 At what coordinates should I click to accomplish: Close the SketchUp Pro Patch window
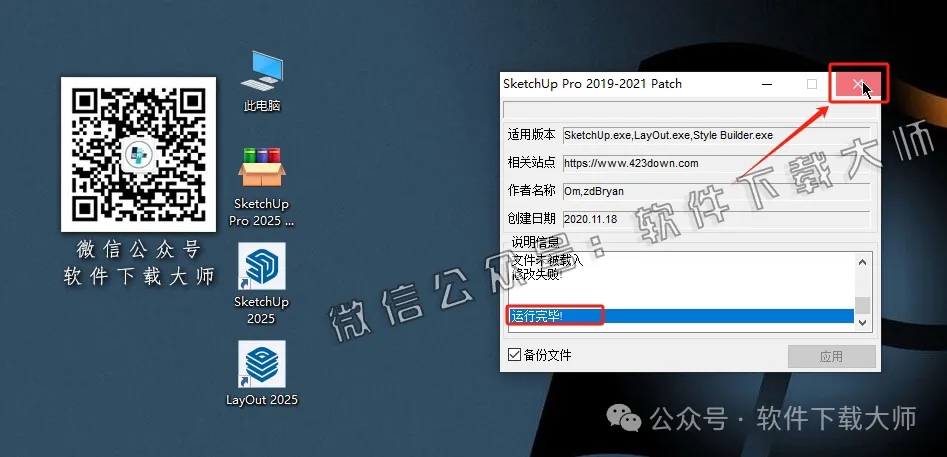click(858, 84)
